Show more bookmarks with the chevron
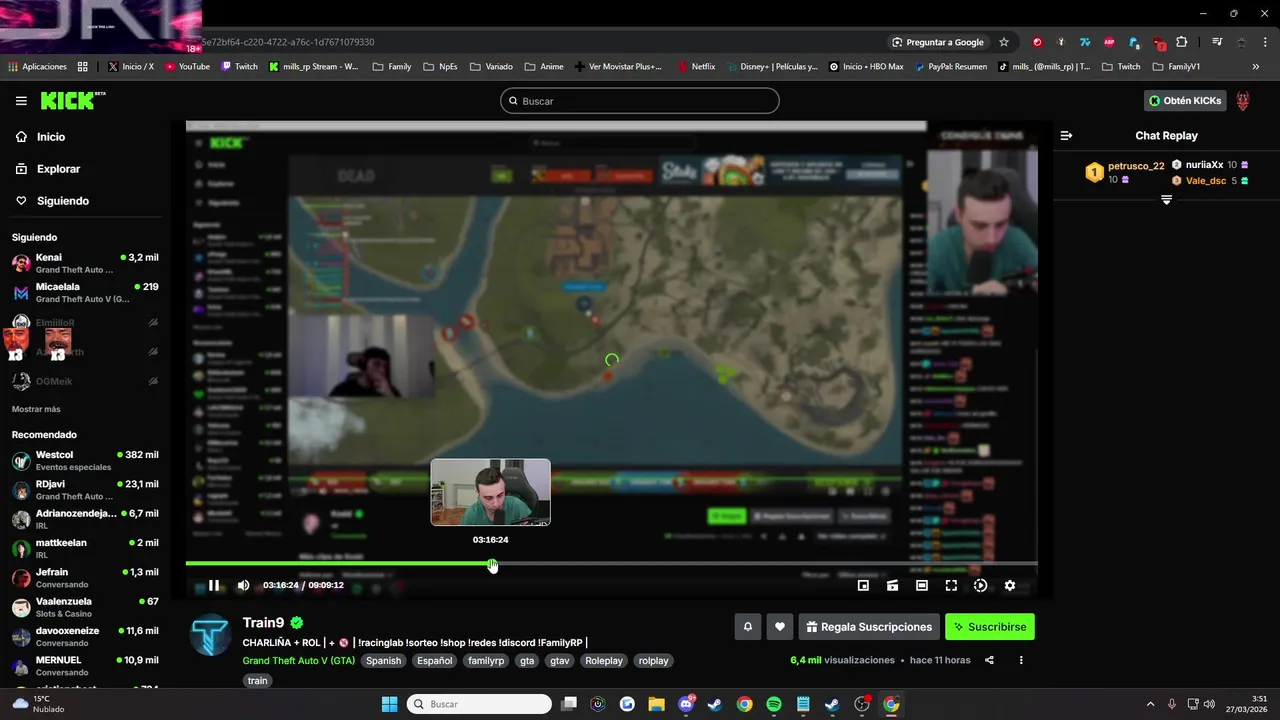This screenshot has height=720, width=1280. point(1256,67)
